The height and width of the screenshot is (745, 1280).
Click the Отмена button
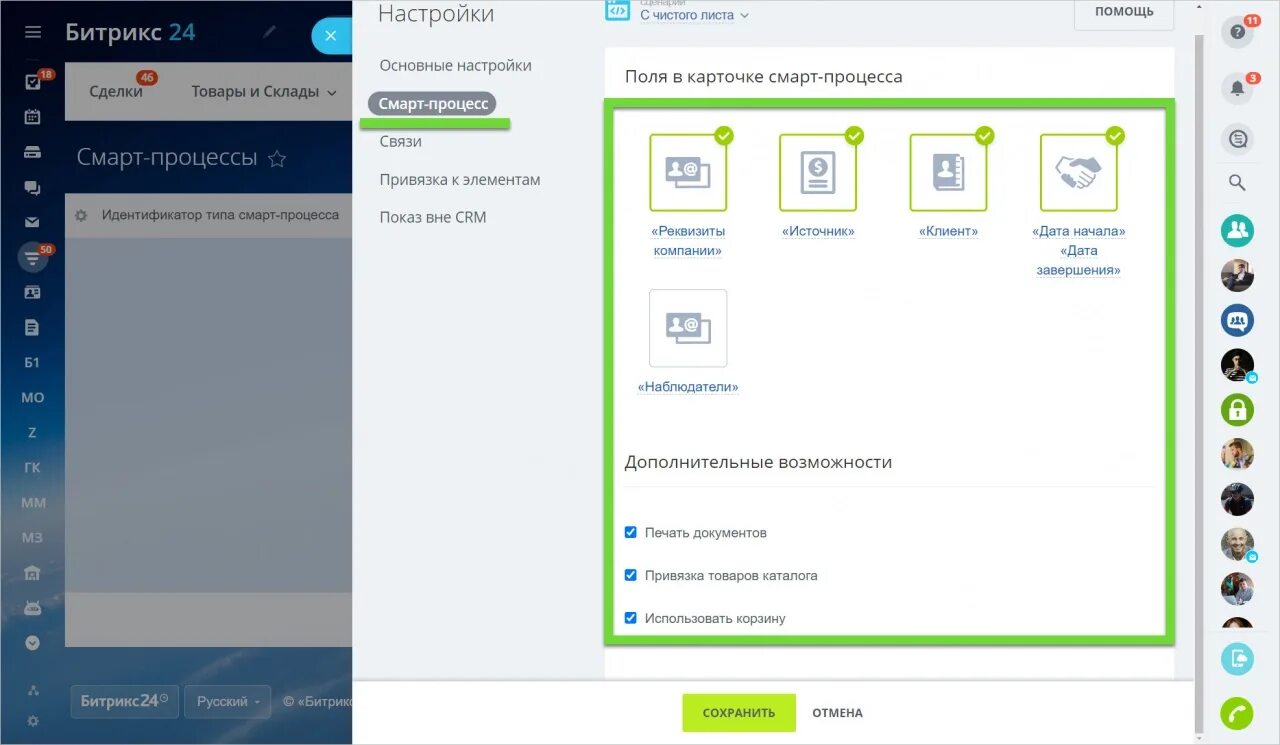pyautogui.click(x=837, y=713)
